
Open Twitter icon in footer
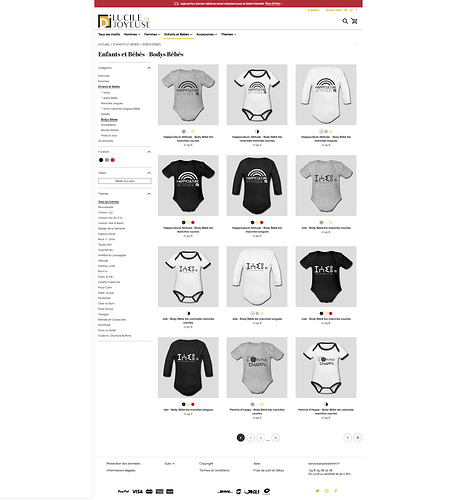click(x=317, y=491)
